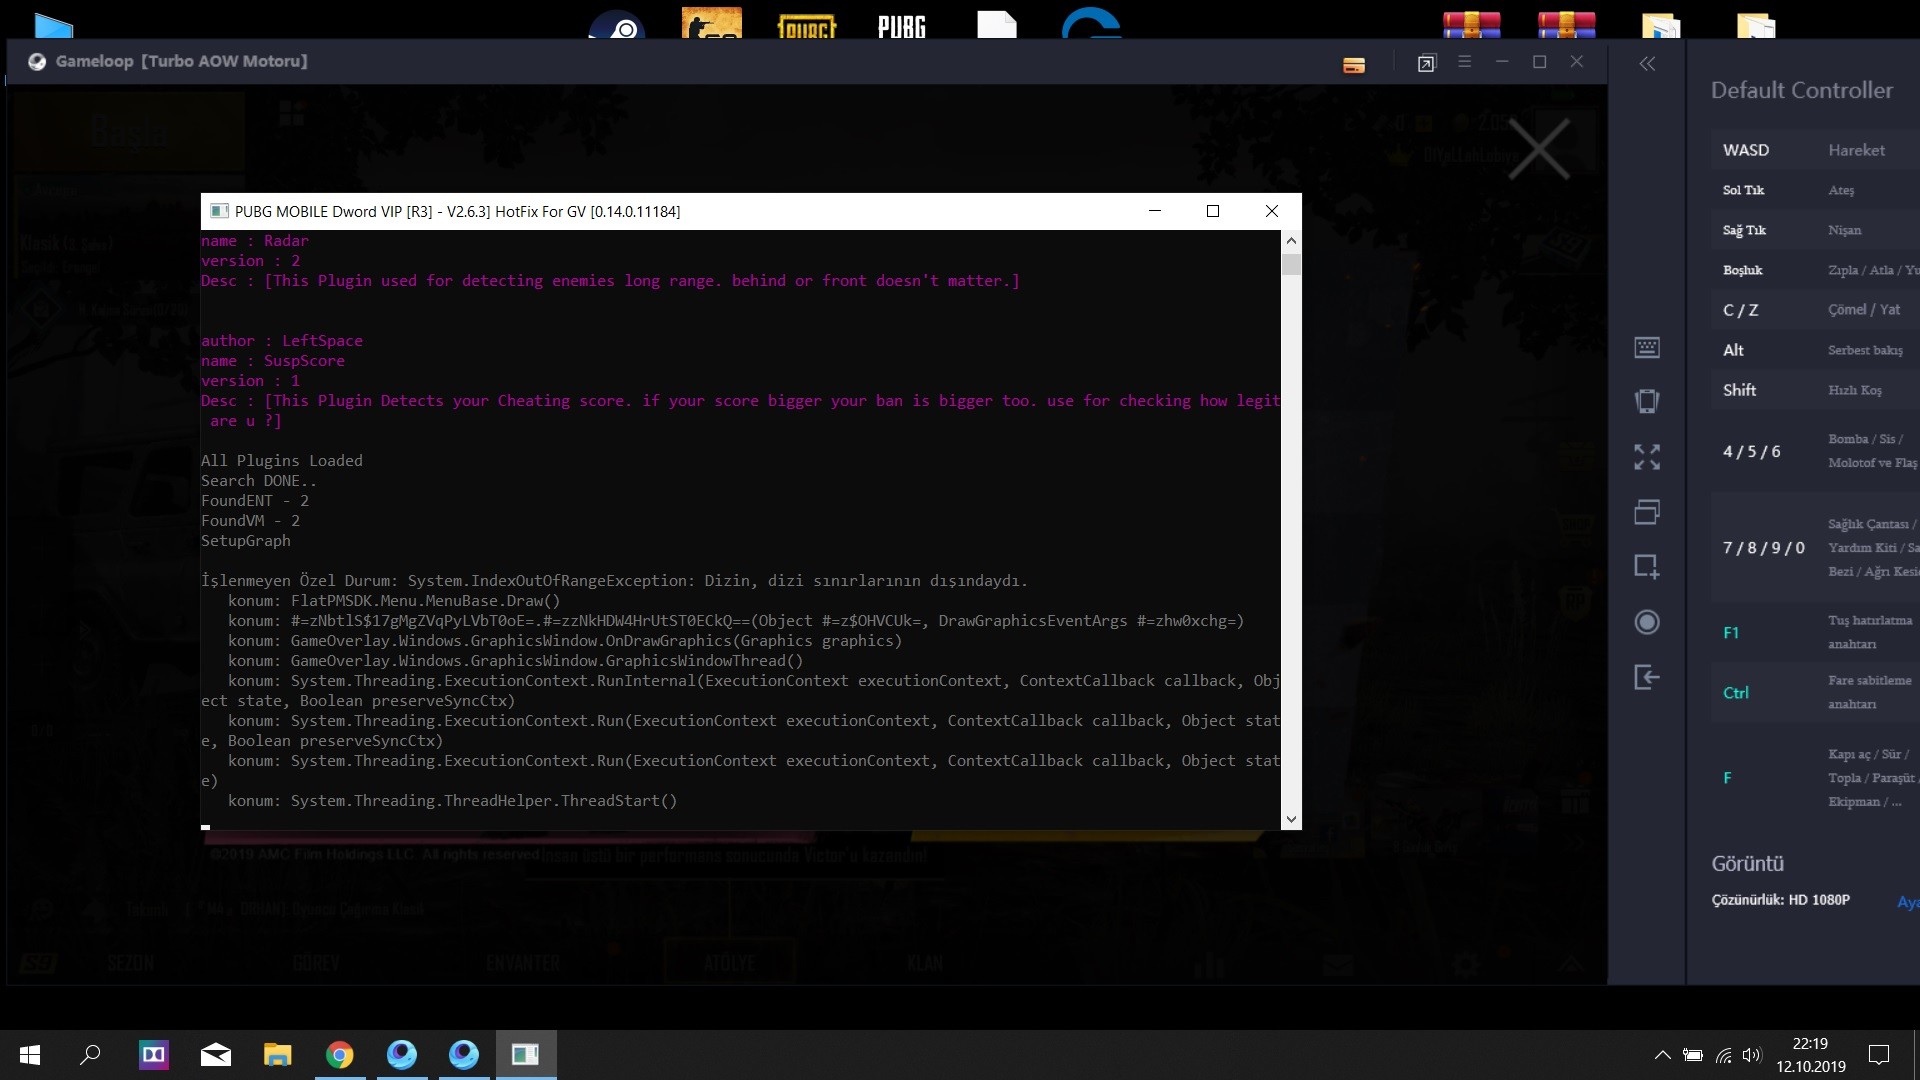1920x1080 pixels.
Task: Click the Çözünürlük: HD 1080P label
Action: coord(1781,900)
